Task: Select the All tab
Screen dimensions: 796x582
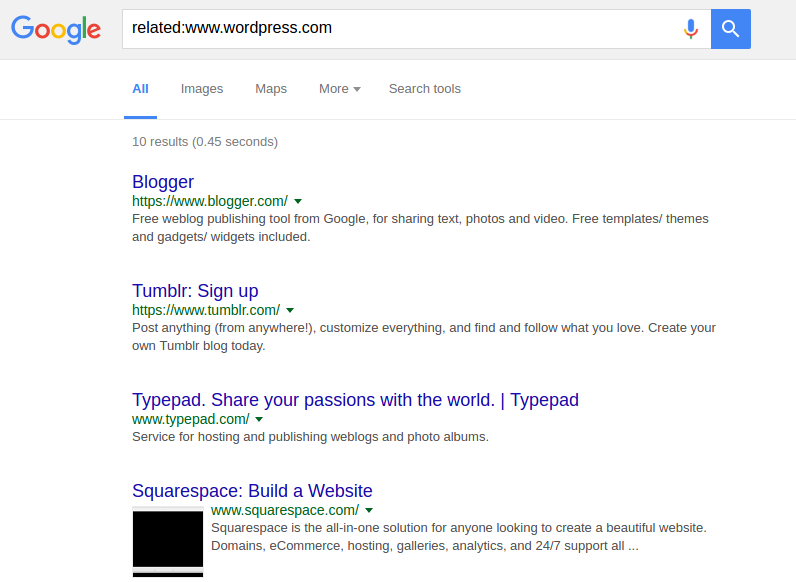Action: click(x=140, y=89)
